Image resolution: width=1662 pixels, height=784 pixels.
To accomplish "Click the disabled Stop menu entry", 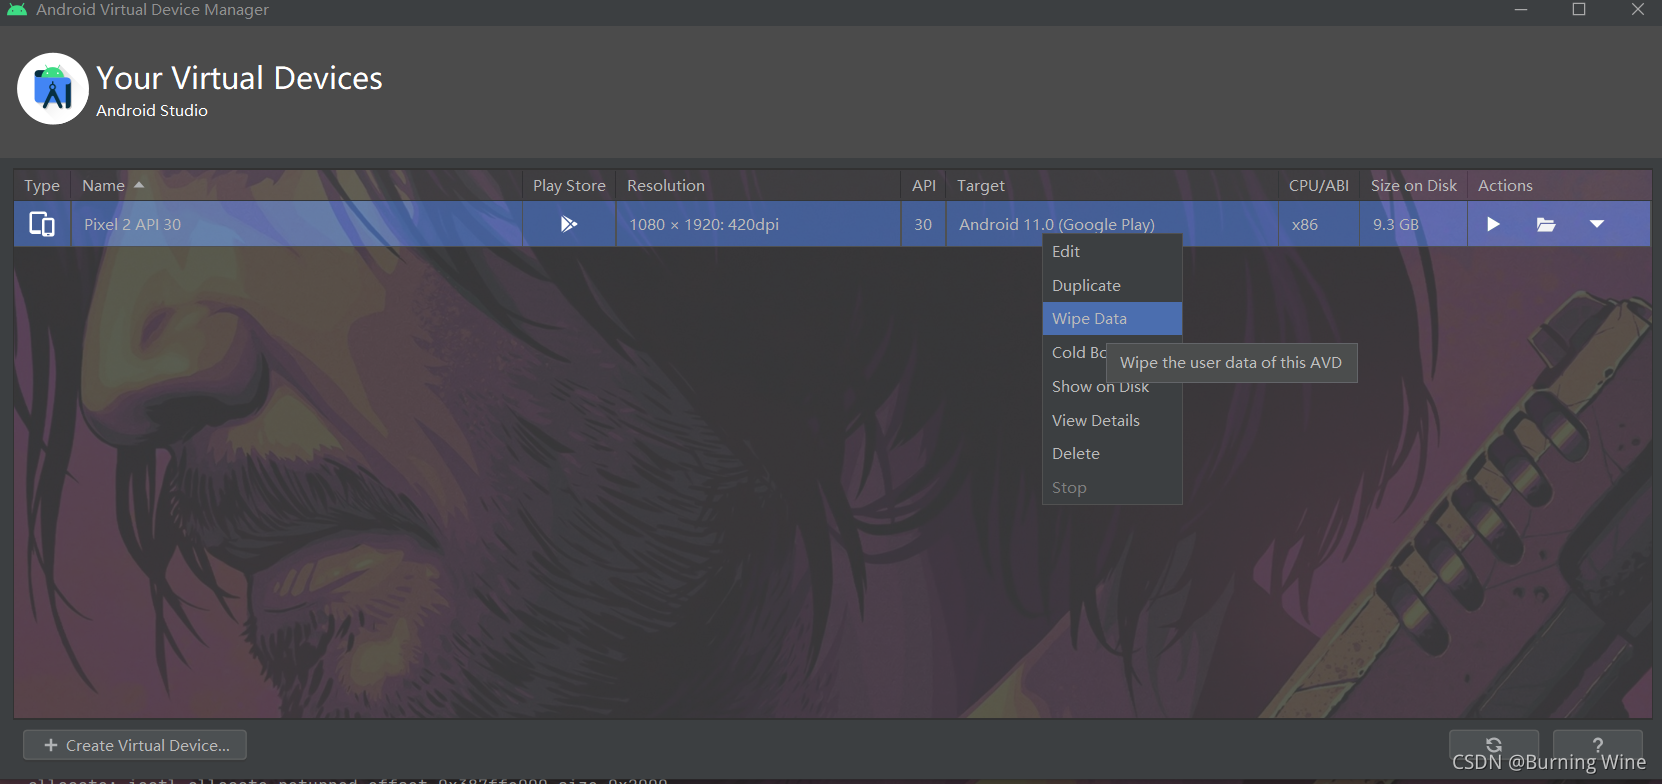I will pyautogui.click(x=1112, y=488).
